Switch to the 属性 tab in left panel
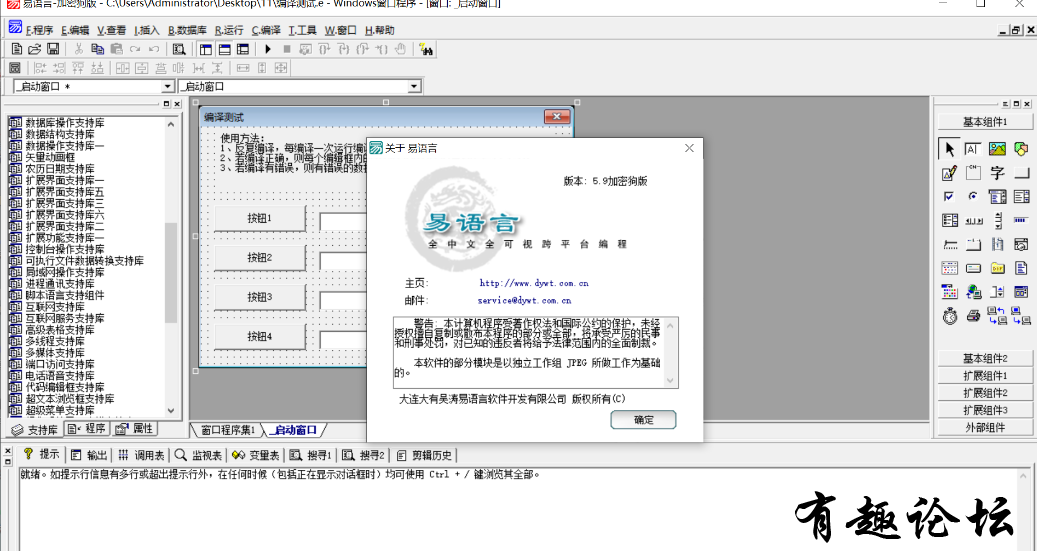1037x551 pixels. pyautogui.click(x=134, y=429)
